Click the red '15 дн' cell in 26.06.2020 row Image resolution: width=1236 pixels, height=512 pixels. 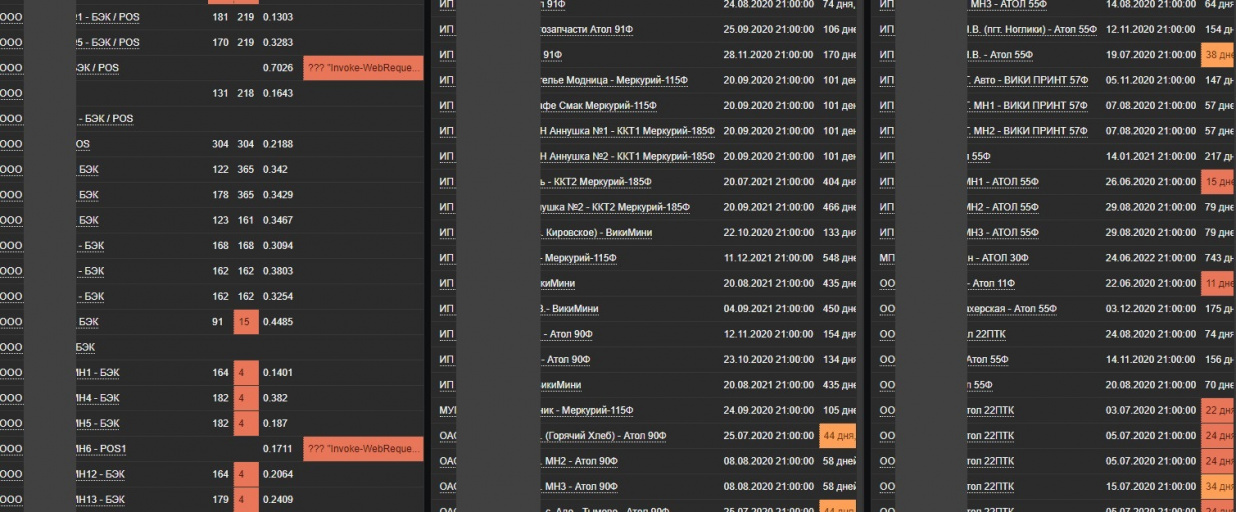1218,181
